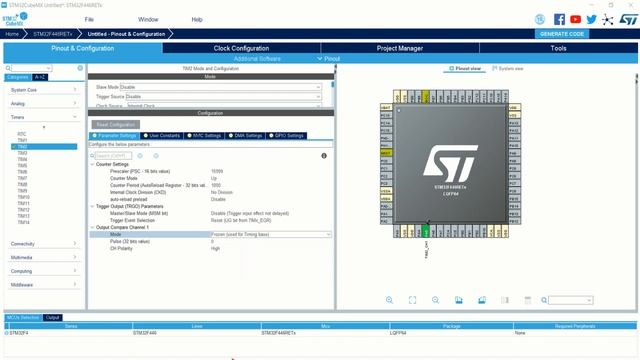Switch to Tools tab
This screenshot has height=360, width=640.
tap(558, 48)
